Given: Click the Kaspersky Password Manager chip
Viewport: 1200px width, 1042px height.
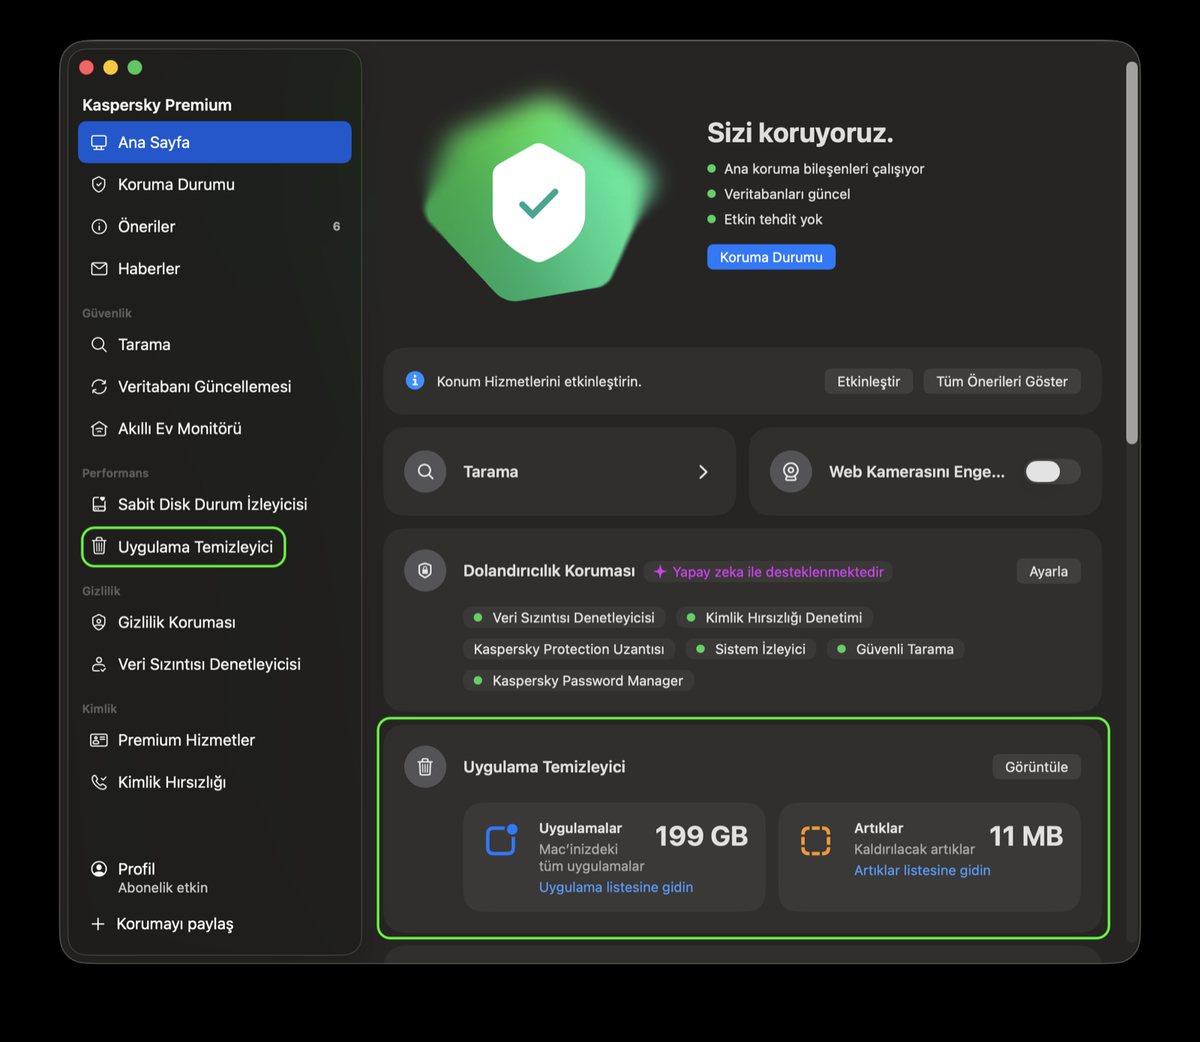Looking at the screenshot, I should point(579,681).
